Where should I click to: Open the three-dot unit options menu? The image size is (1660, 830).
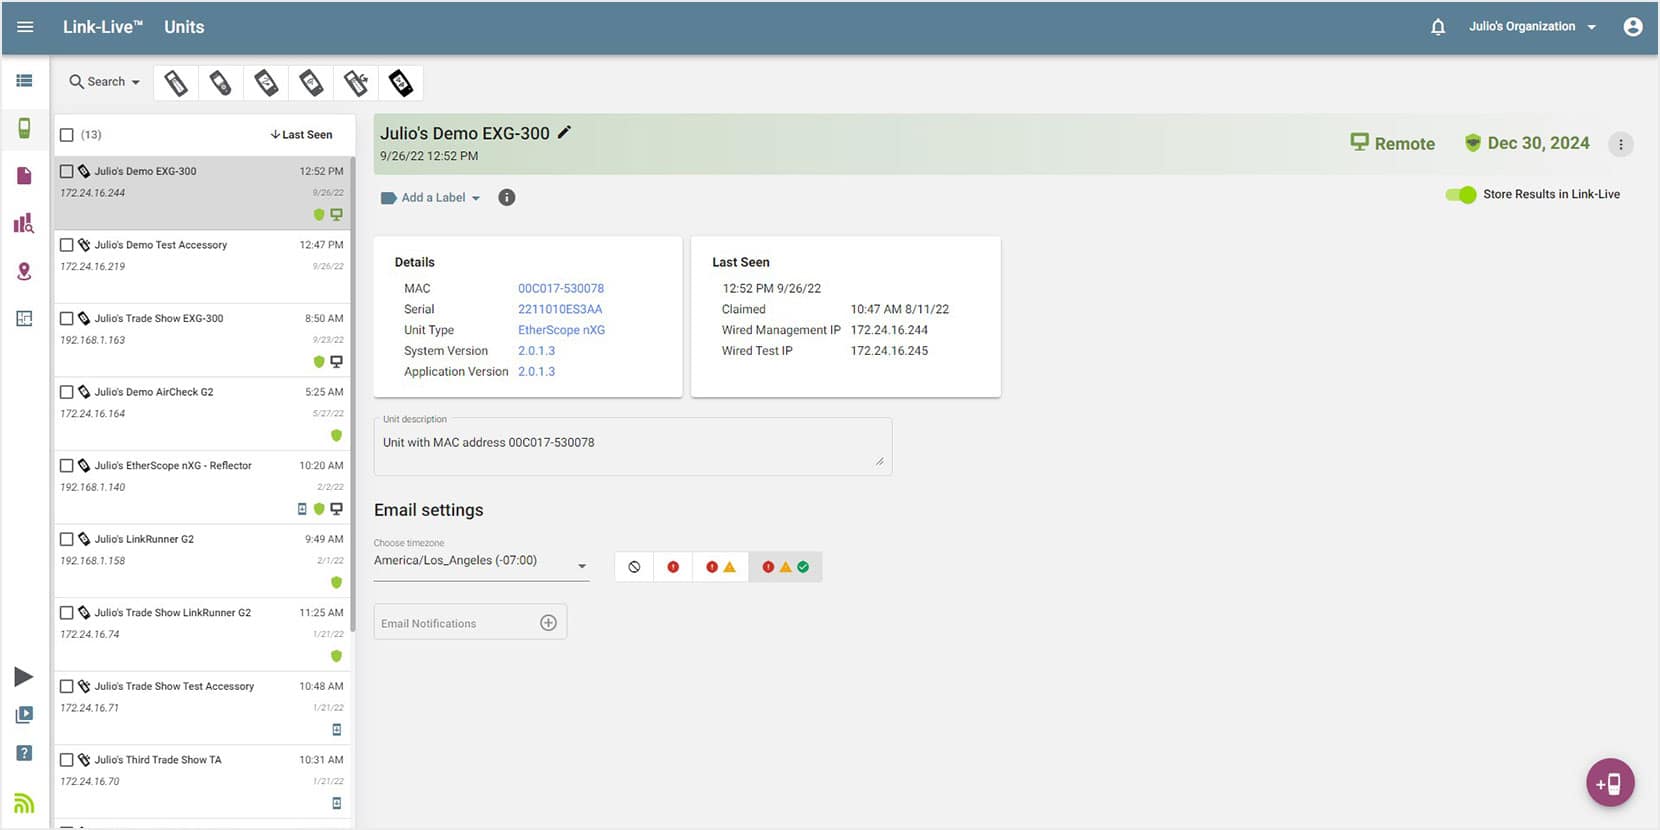(x=1620, y=144)
